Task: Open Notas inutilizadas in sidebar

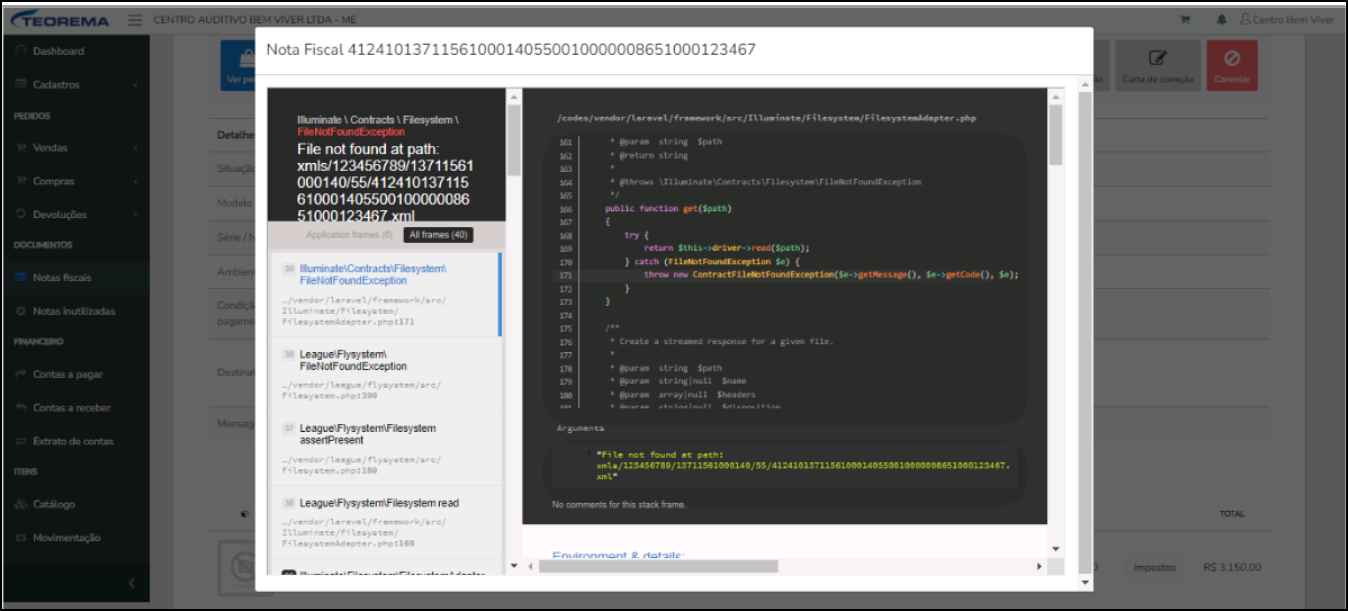Action: click(x=75, y=311)
